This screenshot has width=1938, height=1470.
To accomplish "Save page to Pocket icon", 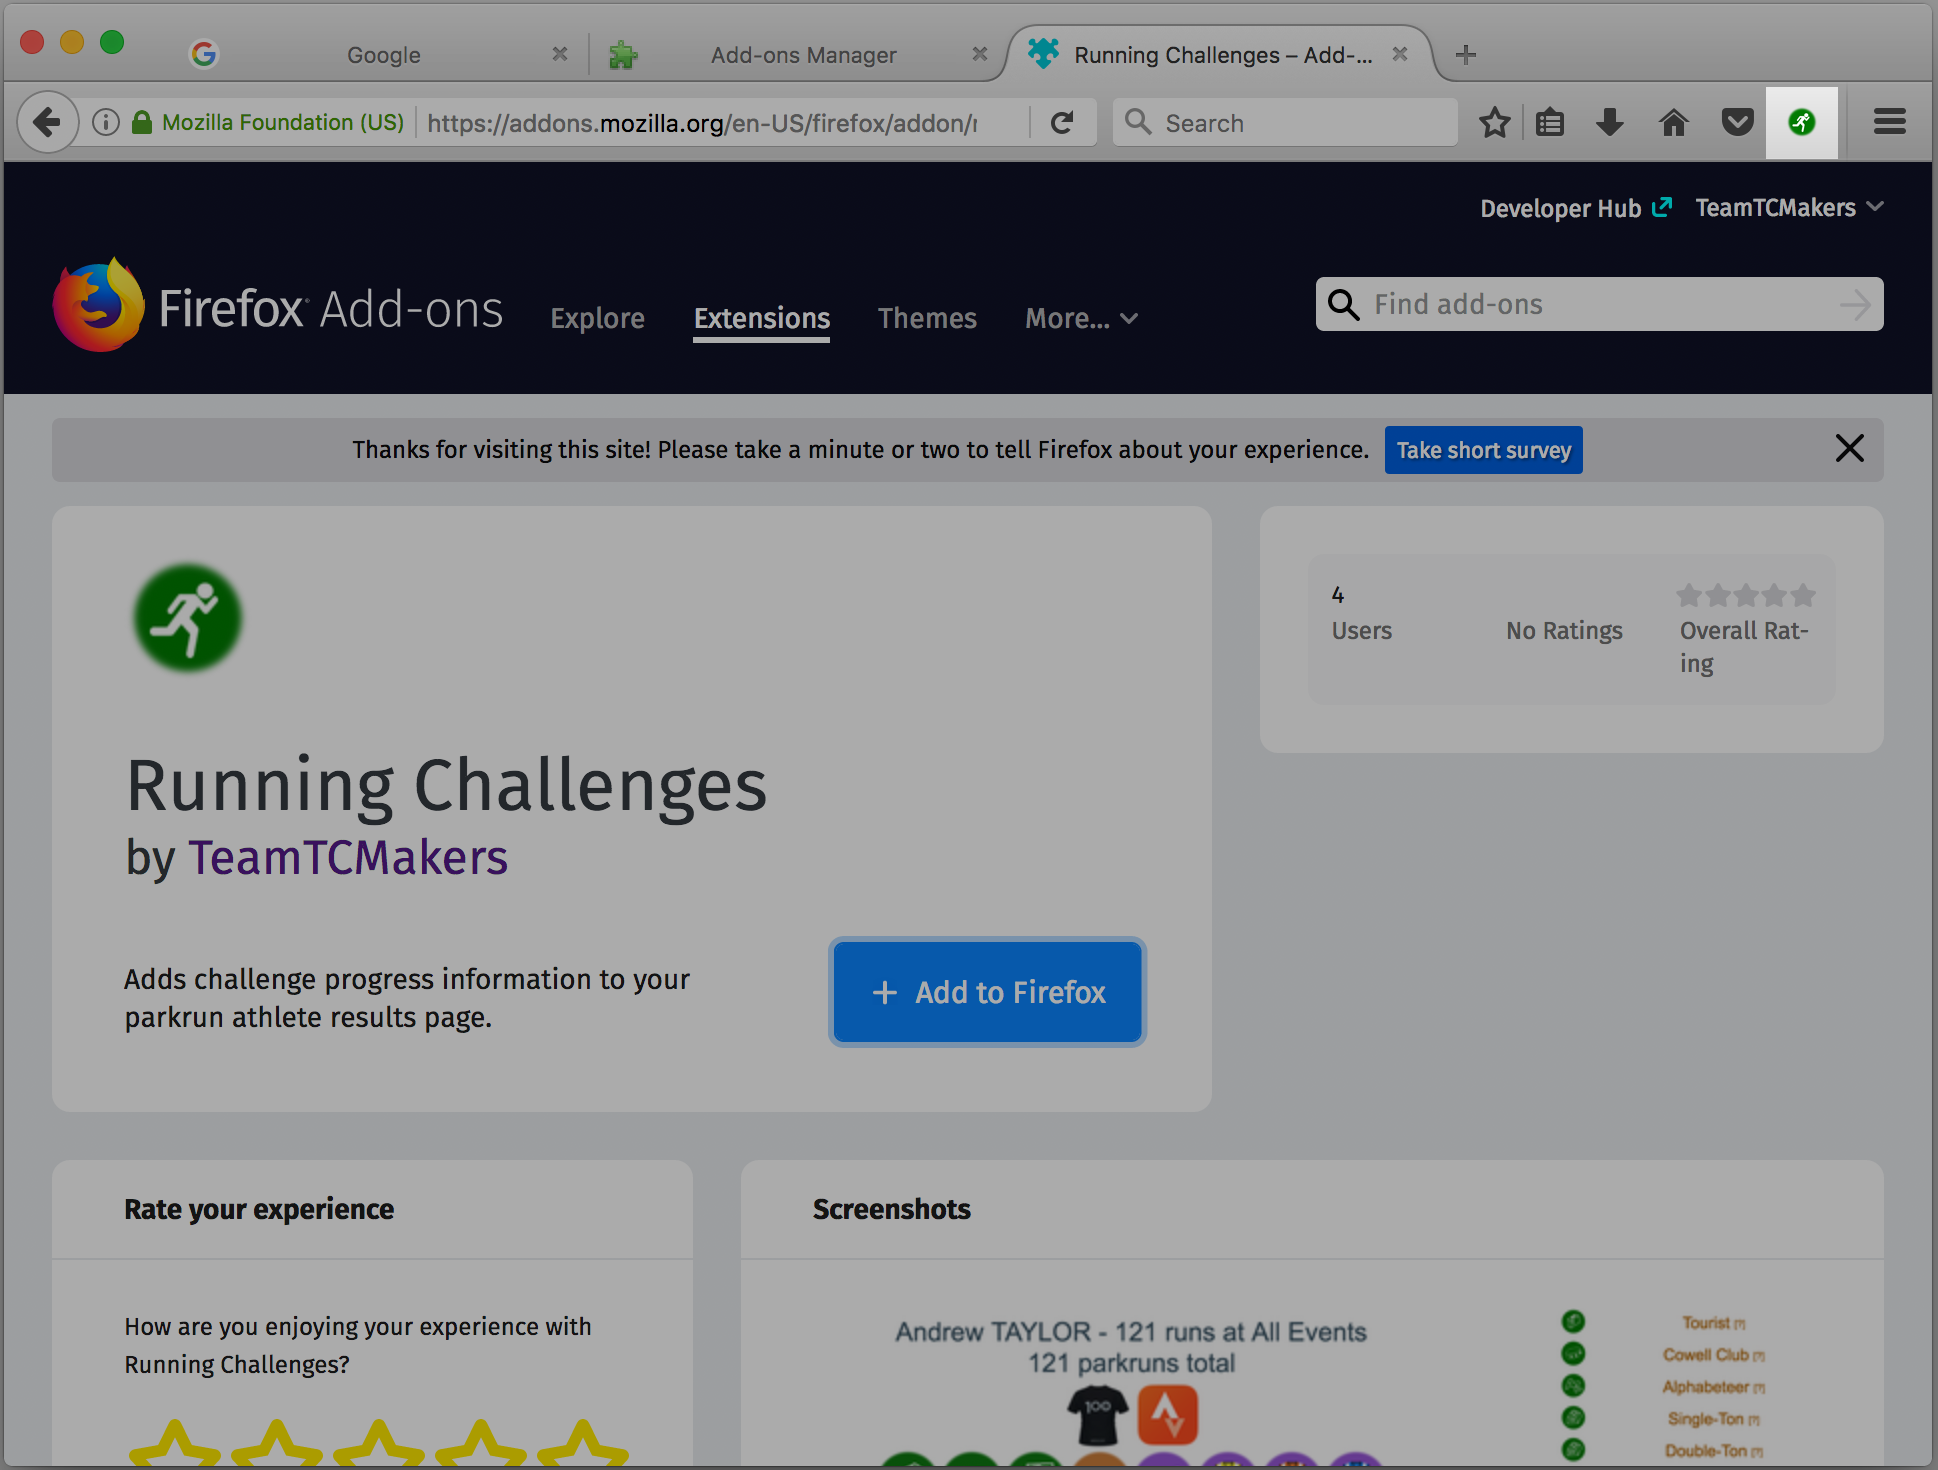I will click(1737, 123).
